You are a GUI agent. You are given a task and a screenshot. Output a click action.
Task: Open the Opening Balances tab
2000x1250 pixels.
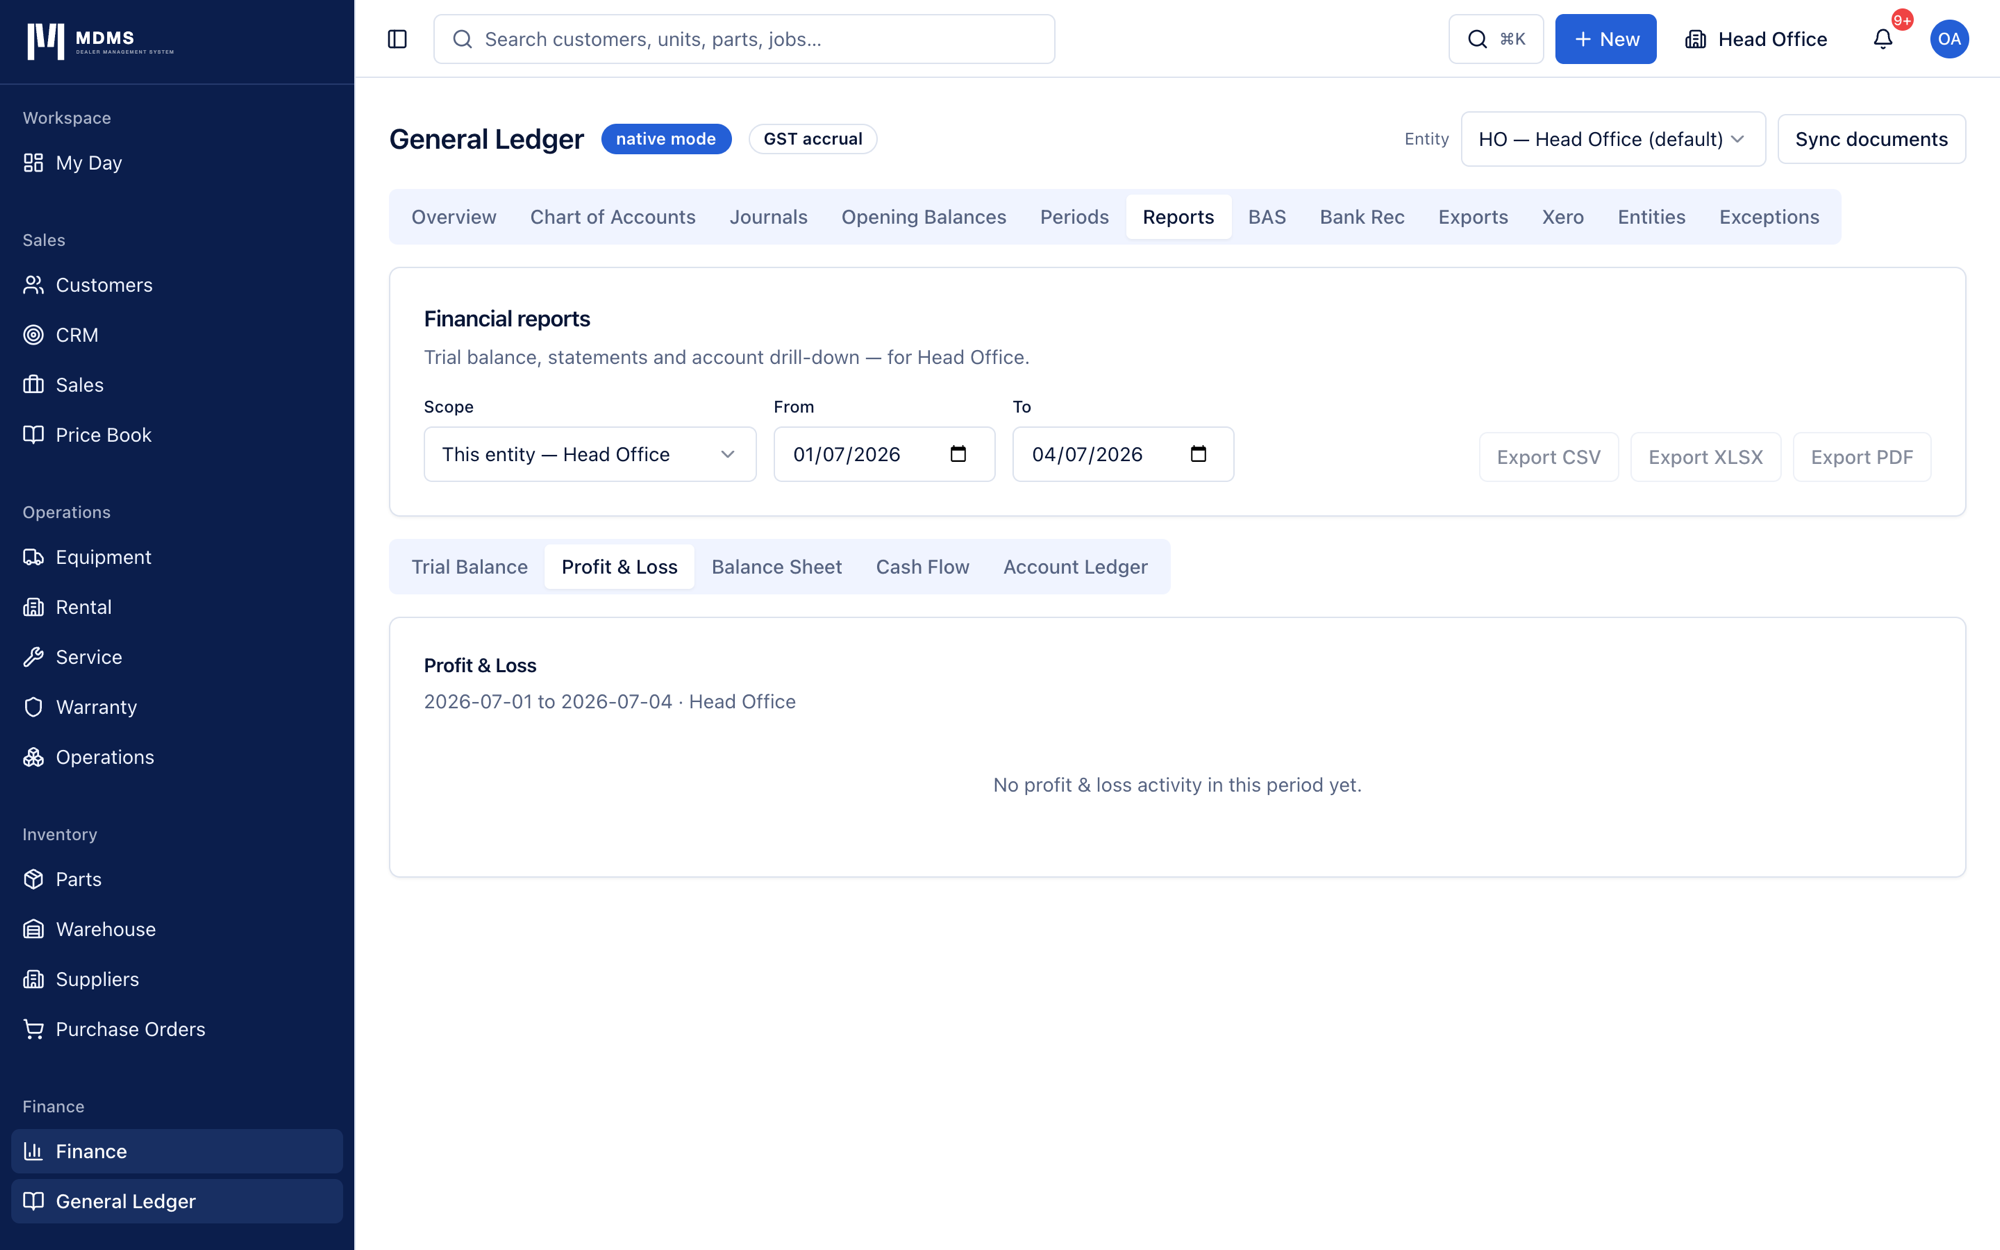(924, 217)
